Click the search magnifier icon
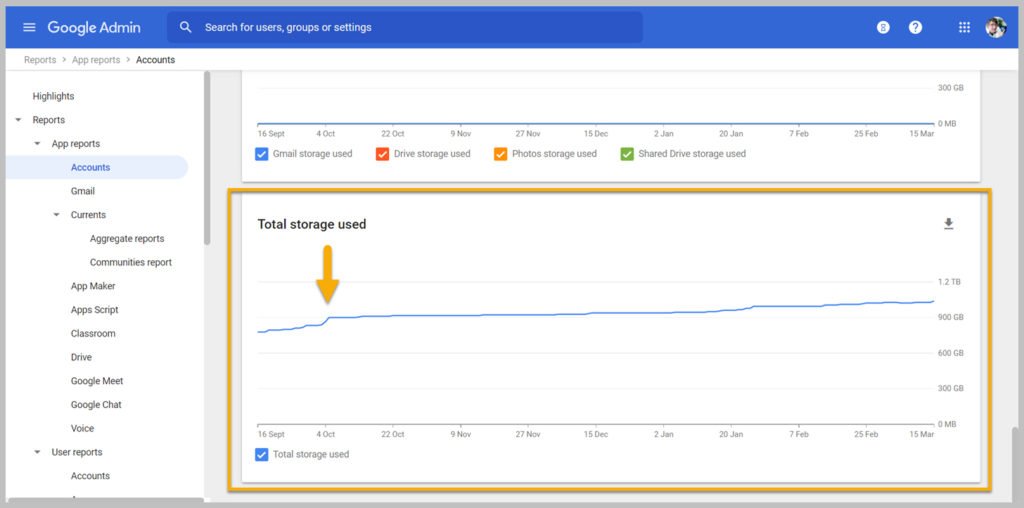 click(186, 27)
